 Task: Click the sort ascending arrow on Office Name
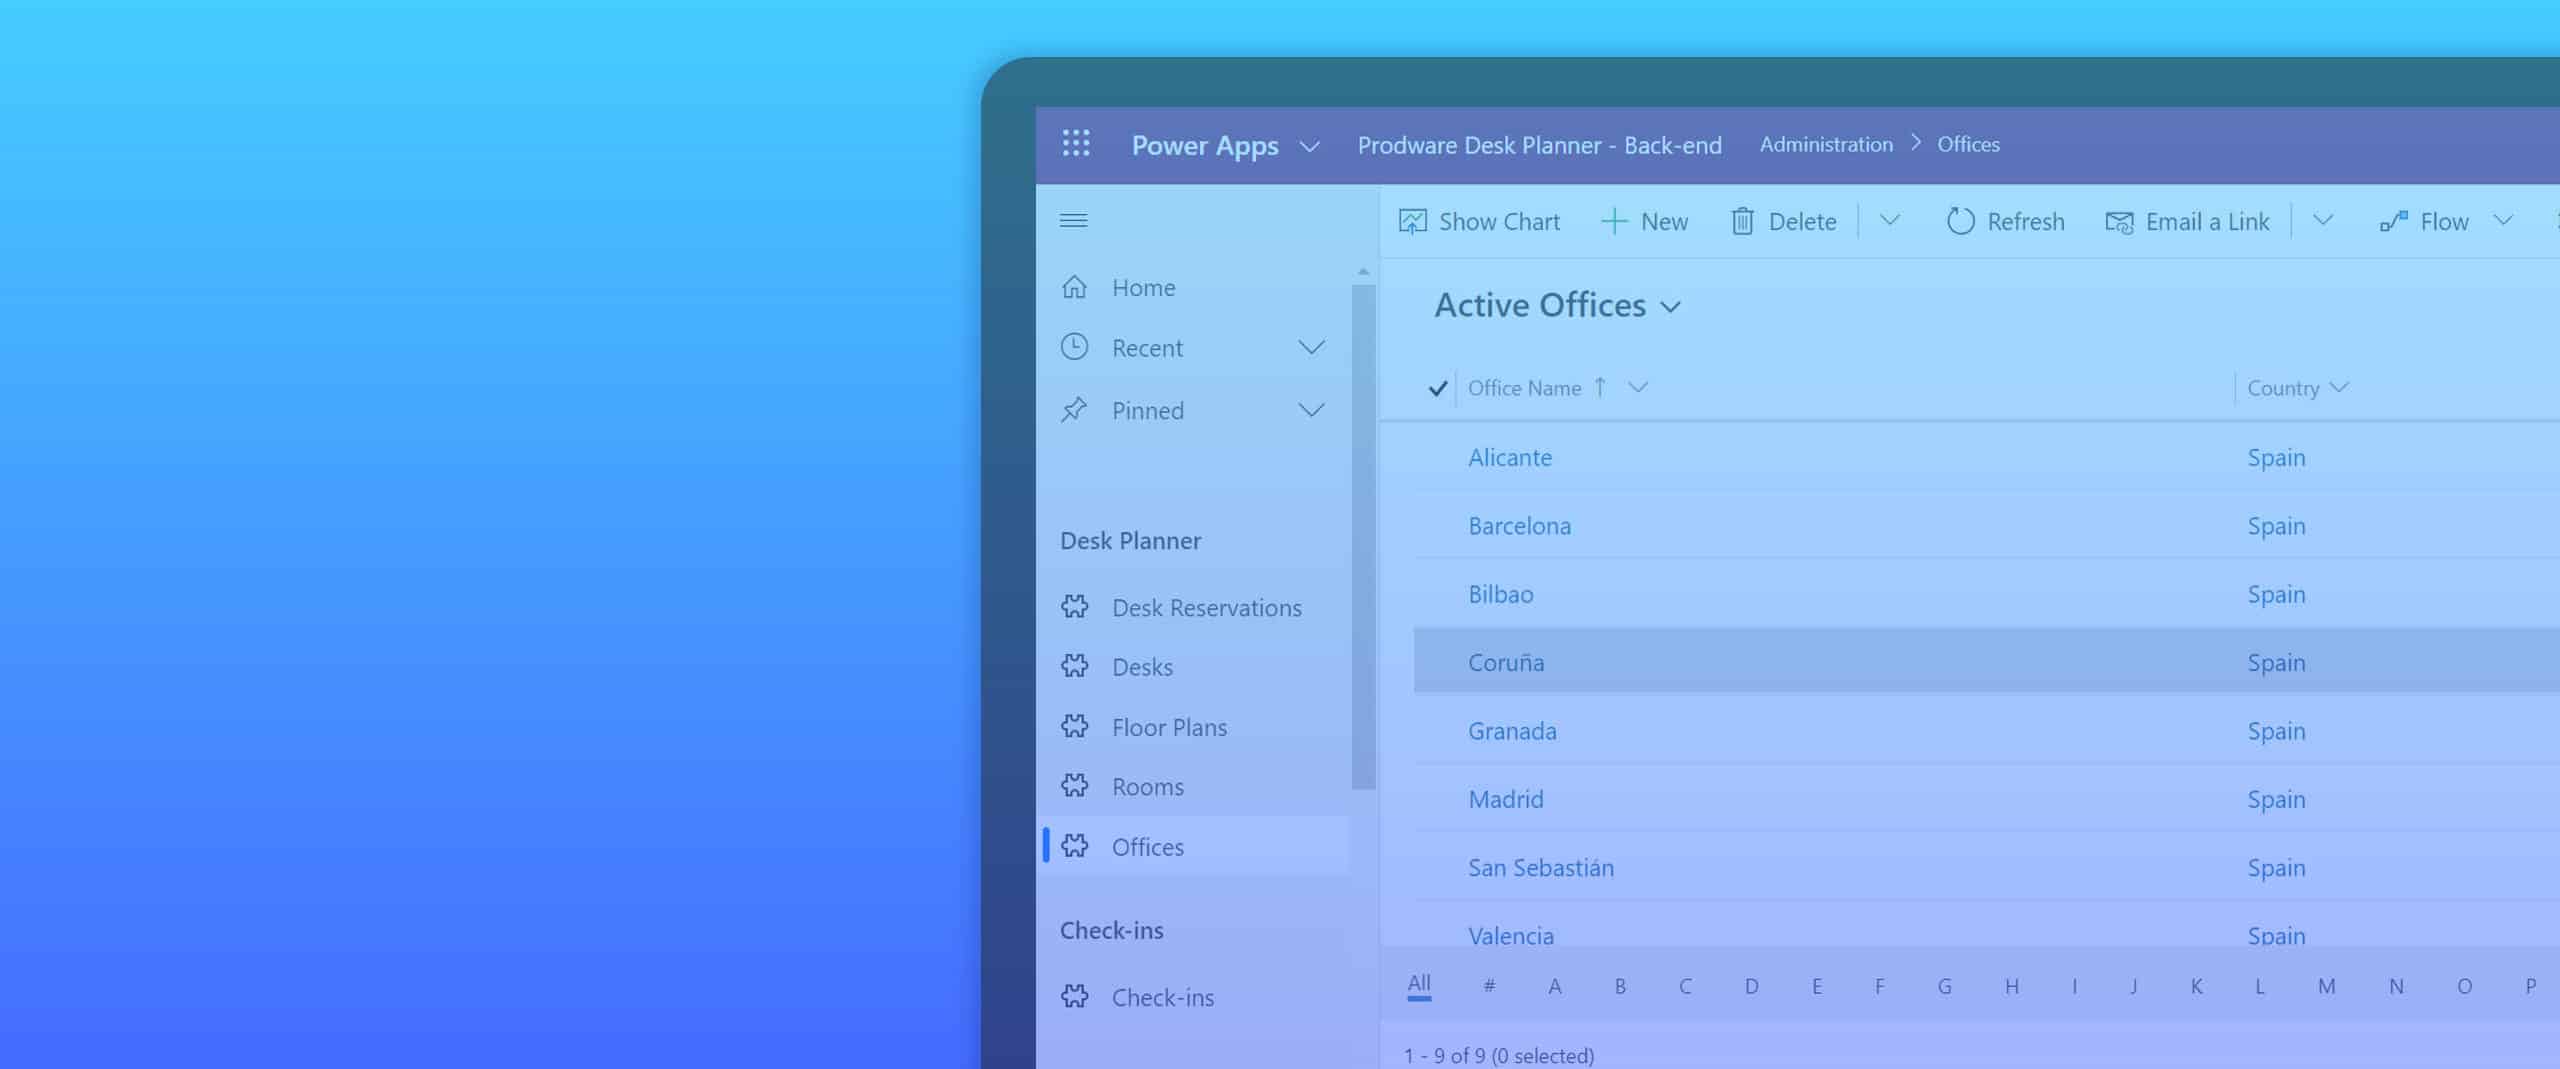1600,387
